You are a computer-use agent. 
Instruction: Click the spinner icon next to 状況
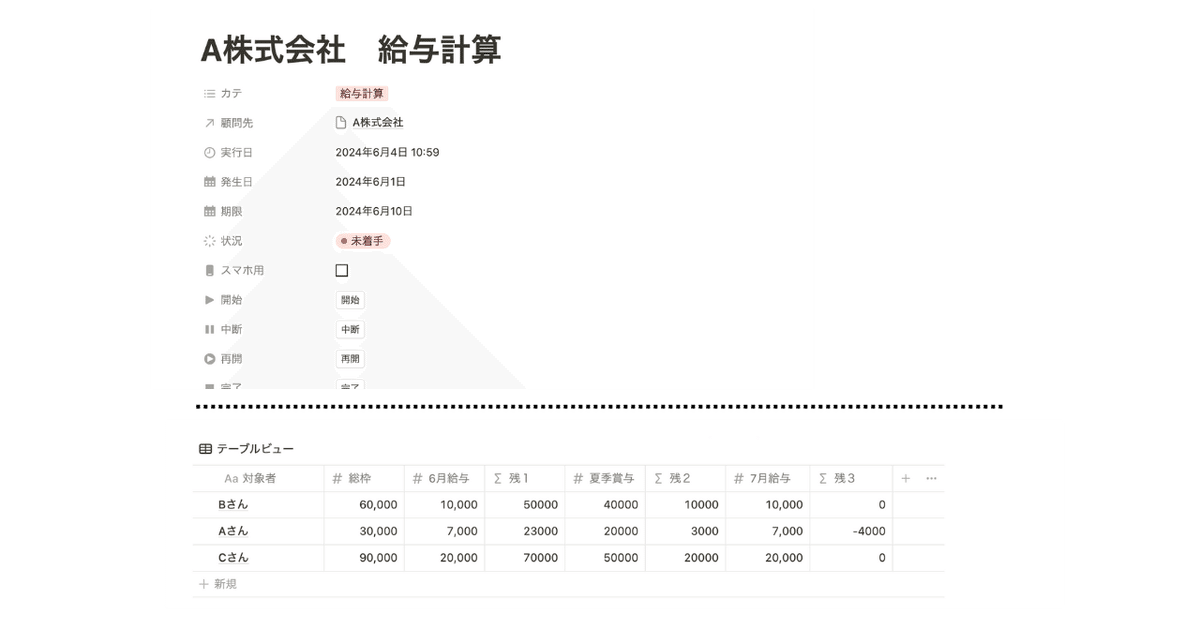point(209,240)
